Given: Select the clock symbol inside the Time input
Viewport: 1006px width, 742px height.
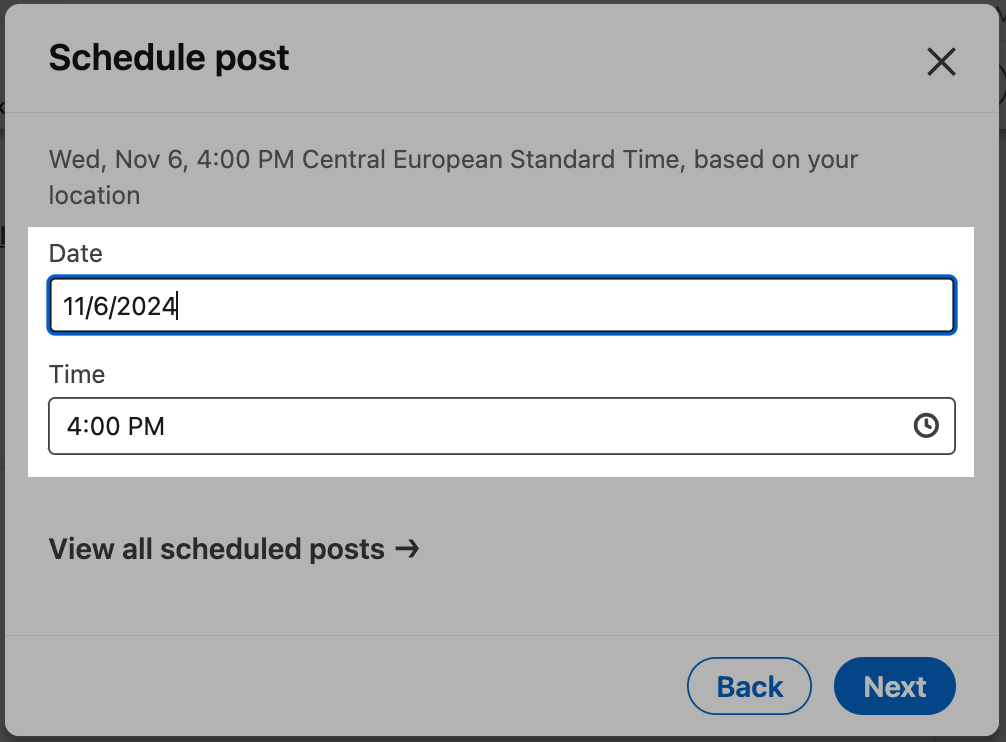Looking at the screenshot, I should tap(926, 426).
